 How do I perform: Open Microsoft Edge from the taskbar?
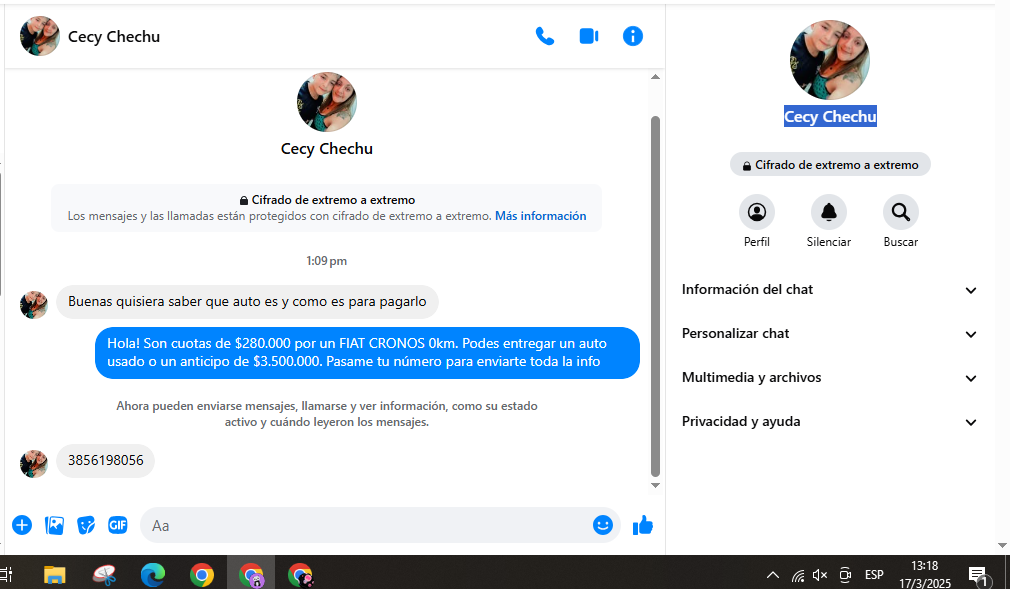[x=153, y=575]
